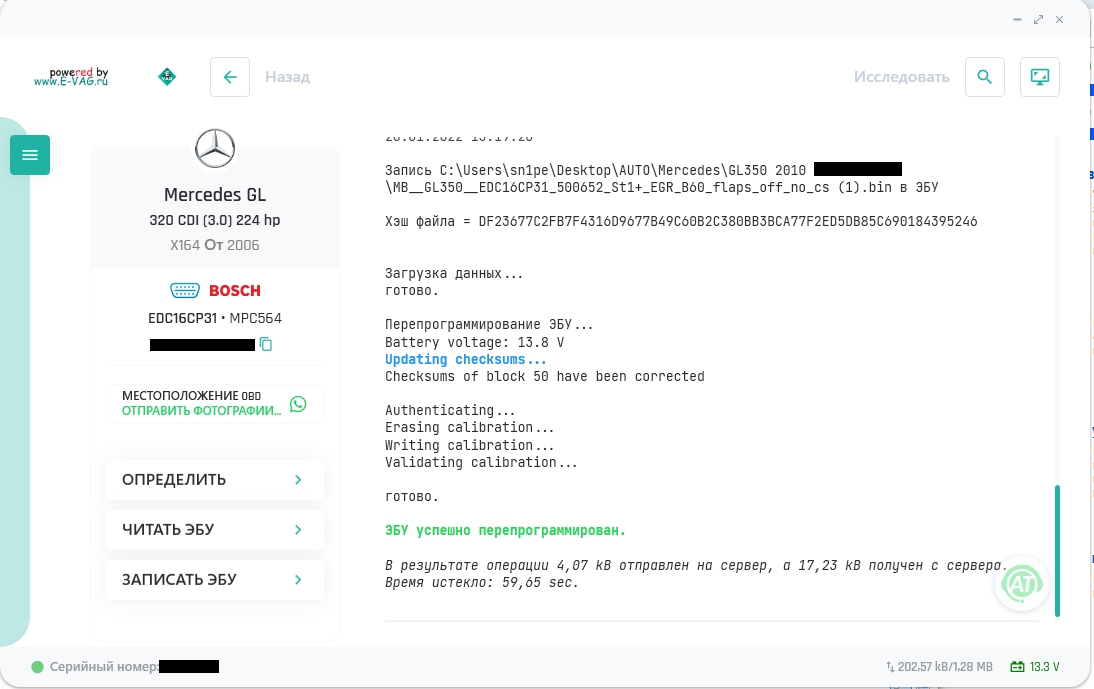
Task: Click the .bin file name line in log
Action: (661, 188)
